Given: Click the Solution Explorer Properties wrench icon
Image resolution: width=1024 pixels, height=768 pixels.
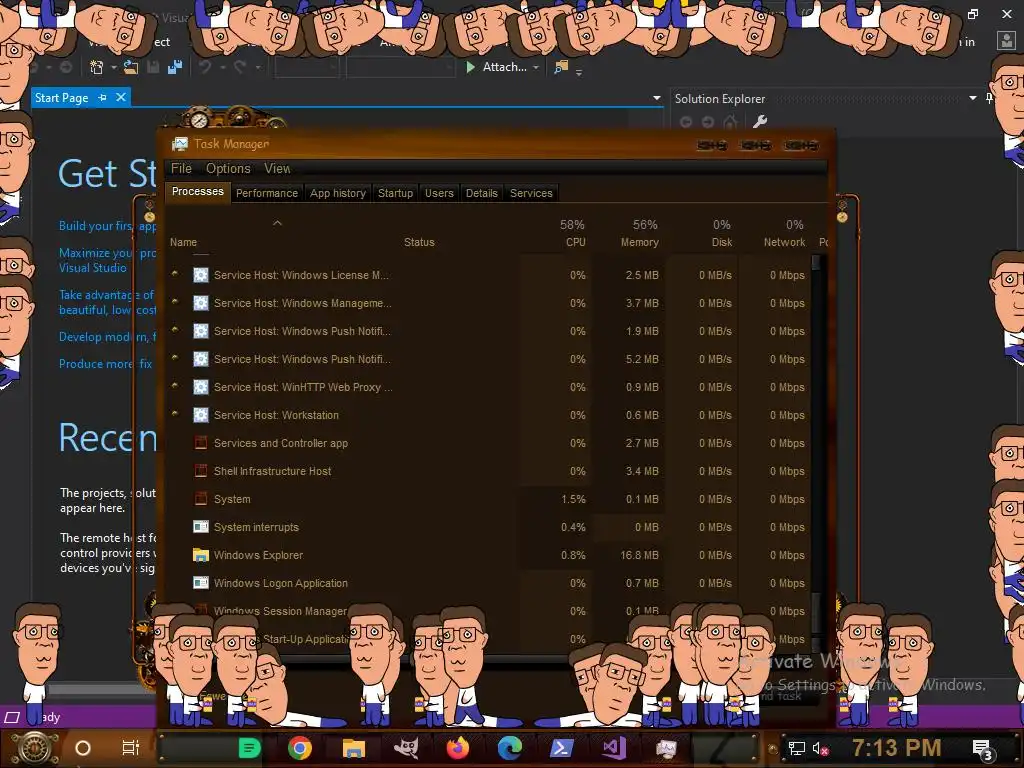Looking at the screenshot, I should click(760, 121).
